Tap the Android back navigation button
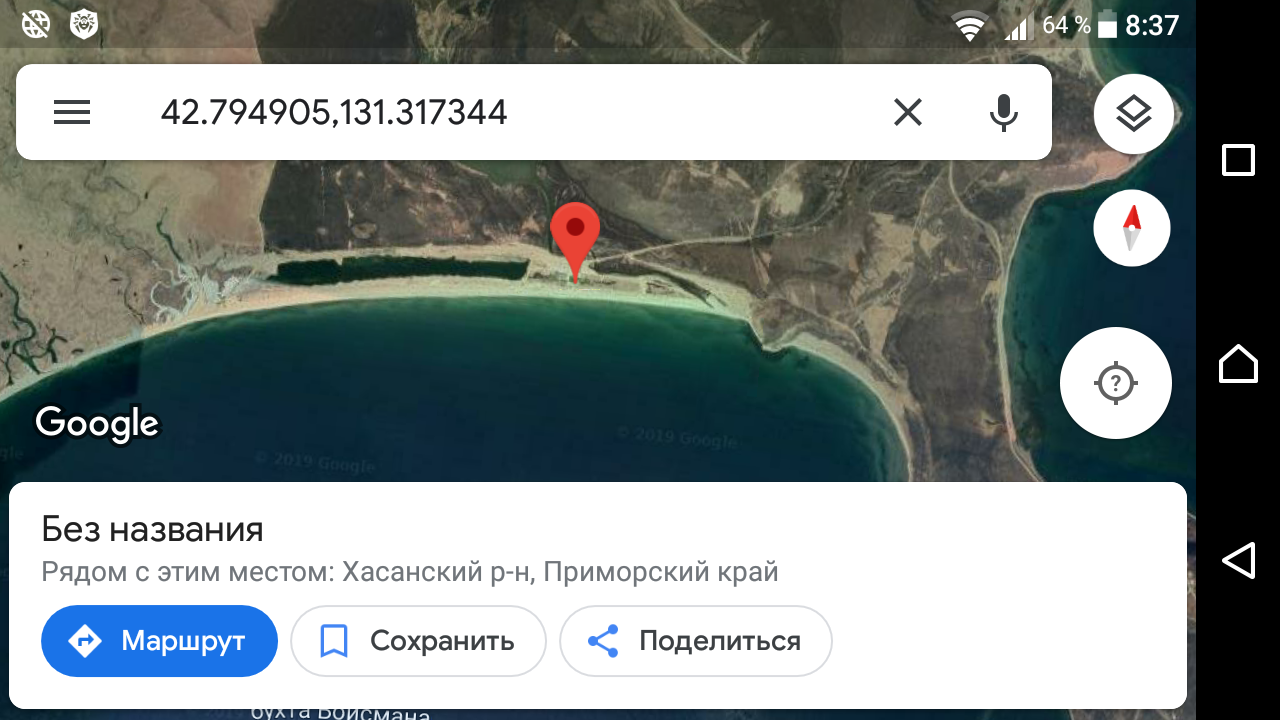 click(x=1238, y=560)
